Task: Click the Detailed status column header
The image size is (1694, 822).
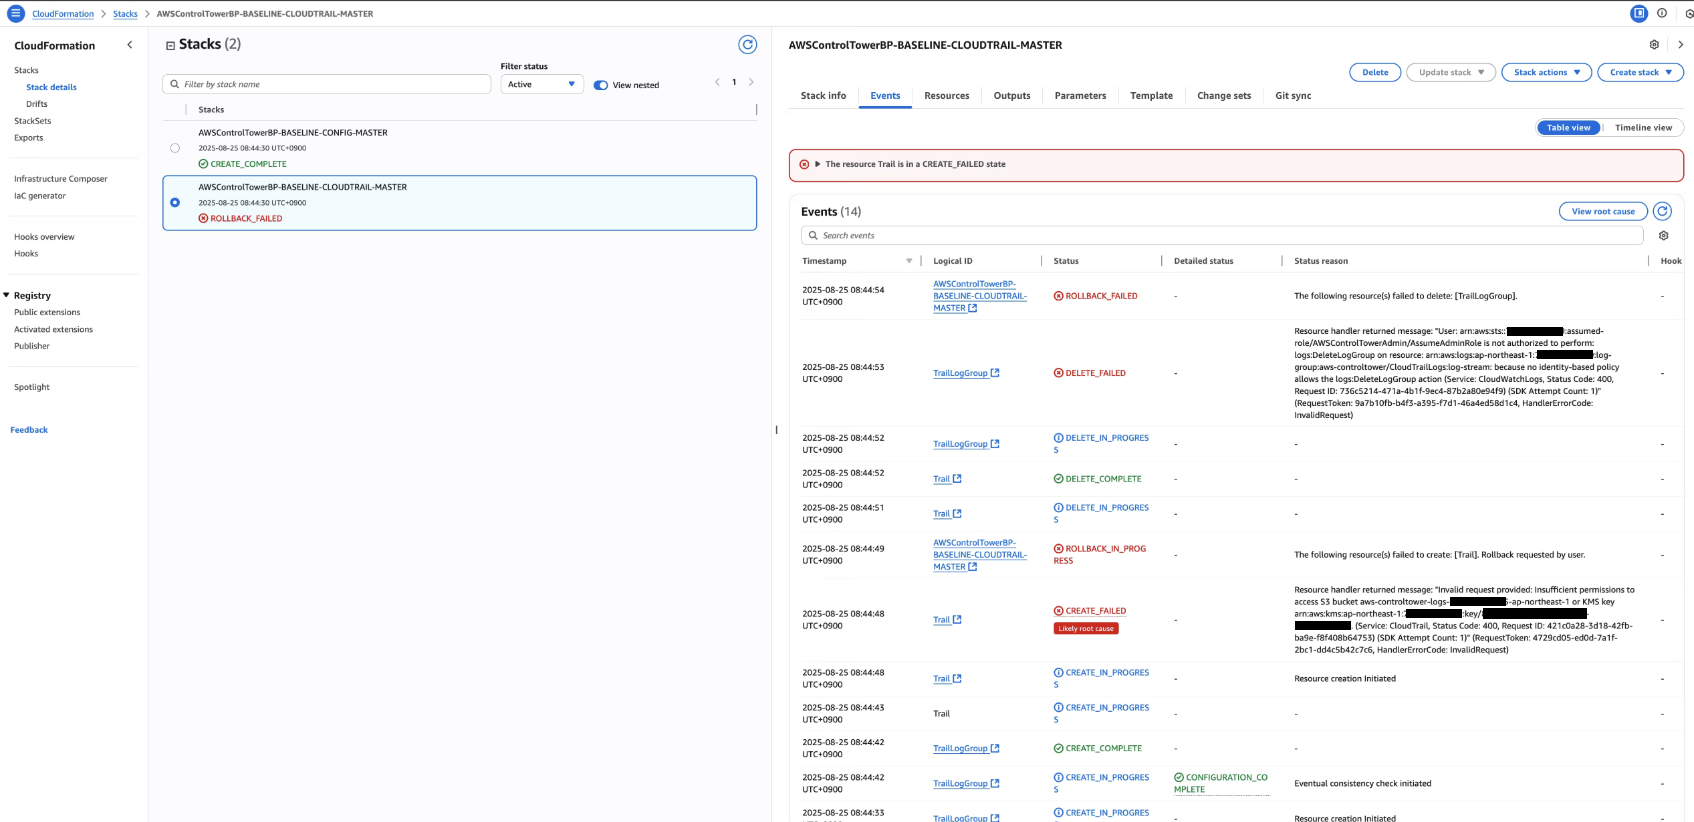Action: tap(1203, 261)
